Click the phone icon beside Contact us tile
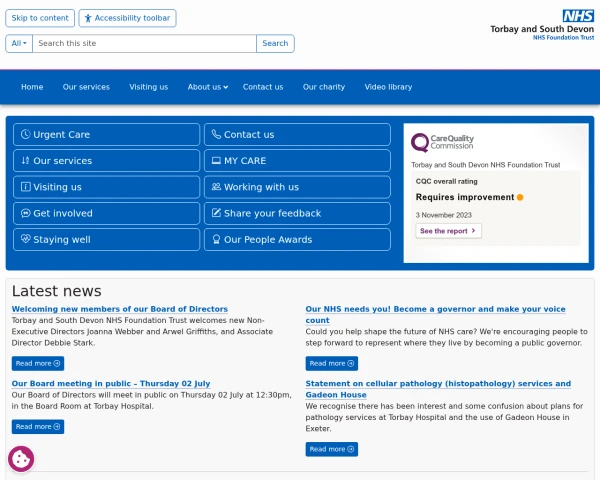600x480 pixels. point(216,134)
